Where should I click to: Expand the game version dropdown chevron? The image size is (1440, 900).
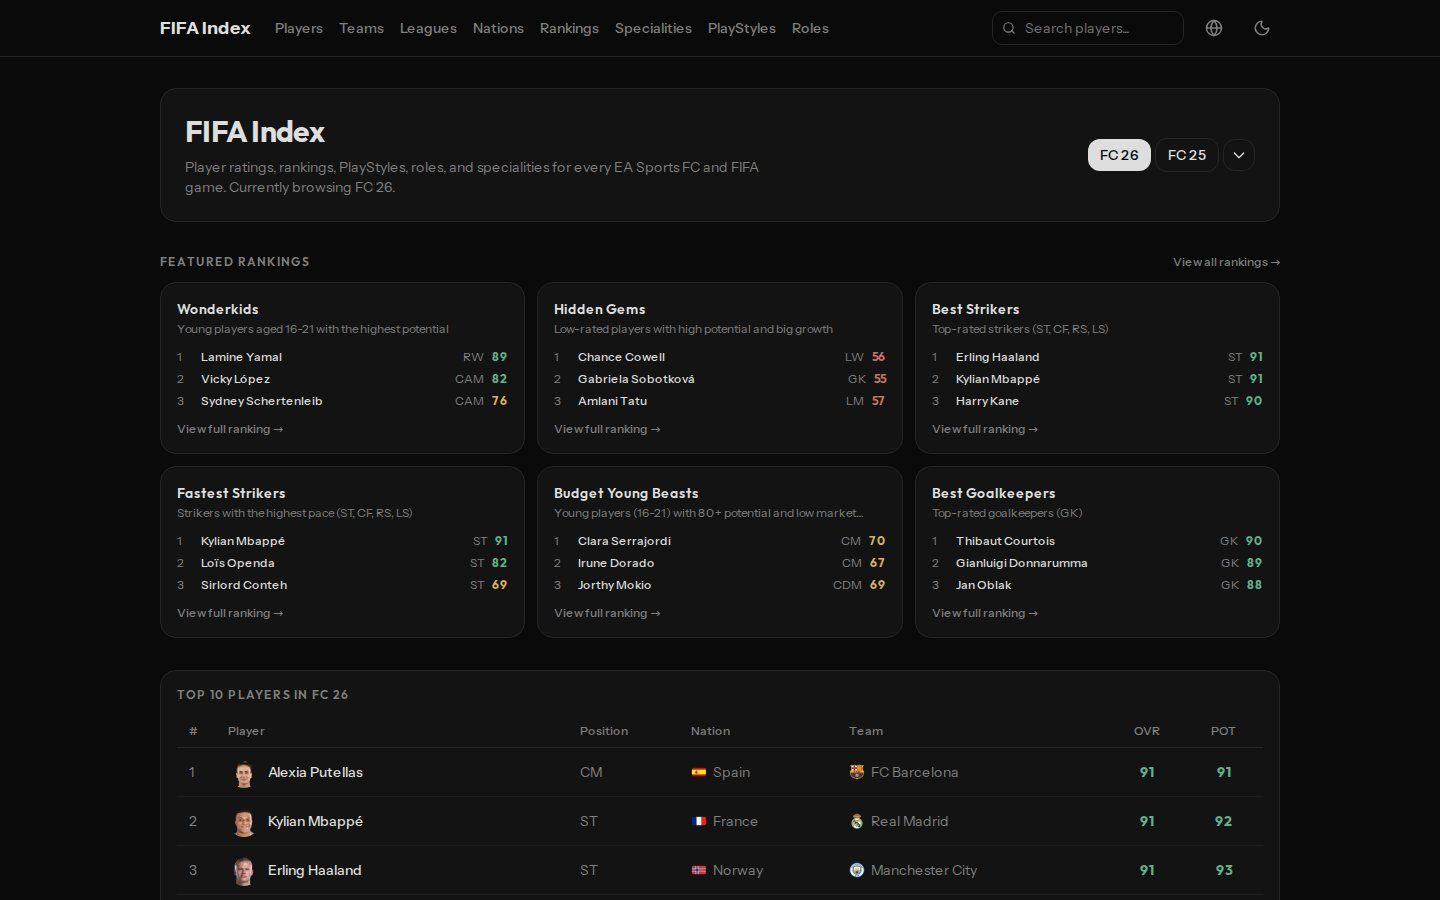coord(1239,155)
